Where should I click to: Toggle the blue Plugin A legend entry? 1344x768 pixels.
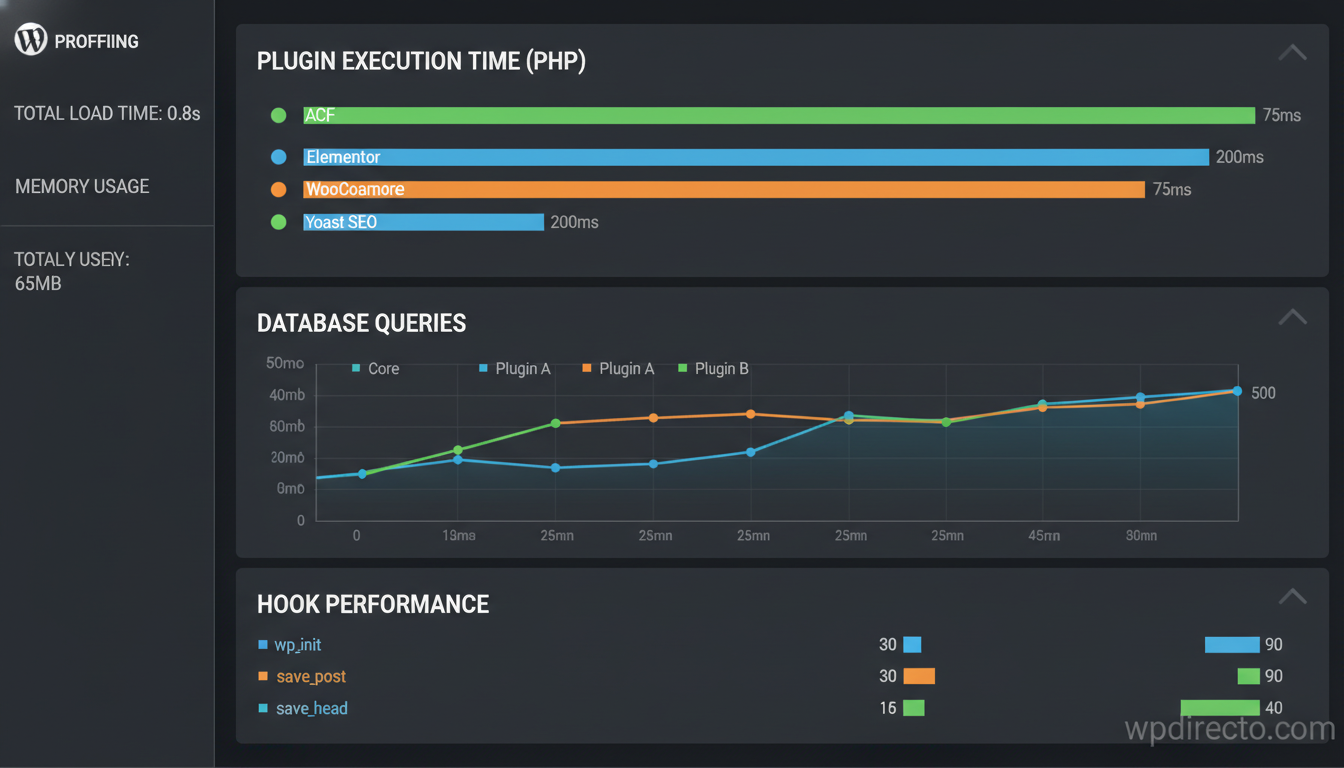coord(515,369)
